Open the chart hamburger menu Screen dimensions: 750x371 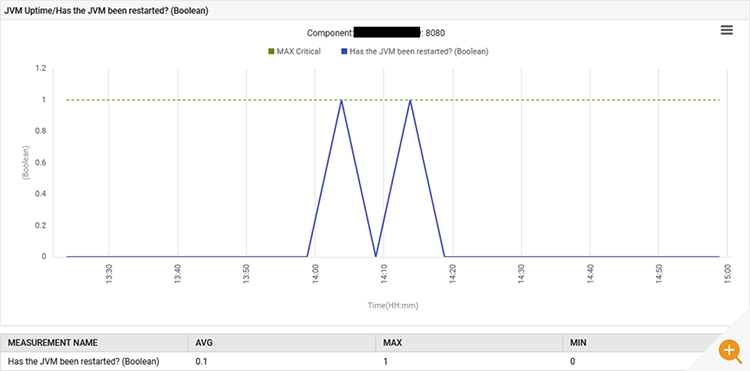click(727, 31)
